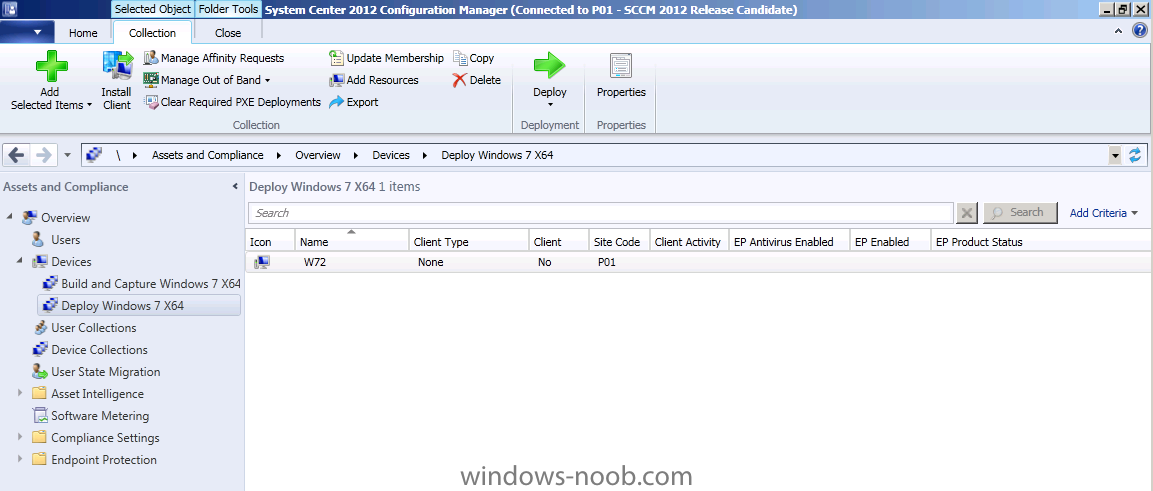This screenshot has width=1153, height=491.
Task: Click in the Search field
Action: (601, 213)
